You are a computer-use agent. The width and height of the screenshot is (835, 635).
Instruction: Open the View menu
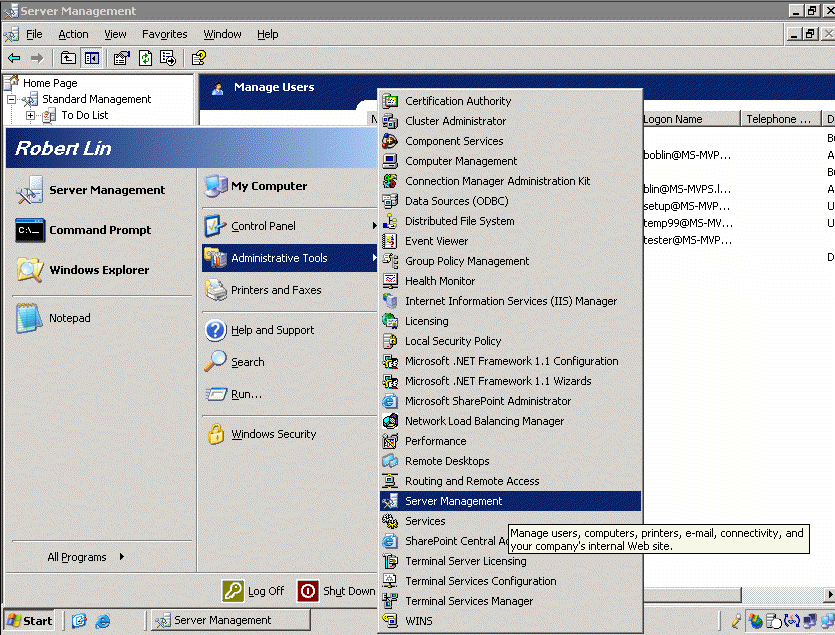115,34
